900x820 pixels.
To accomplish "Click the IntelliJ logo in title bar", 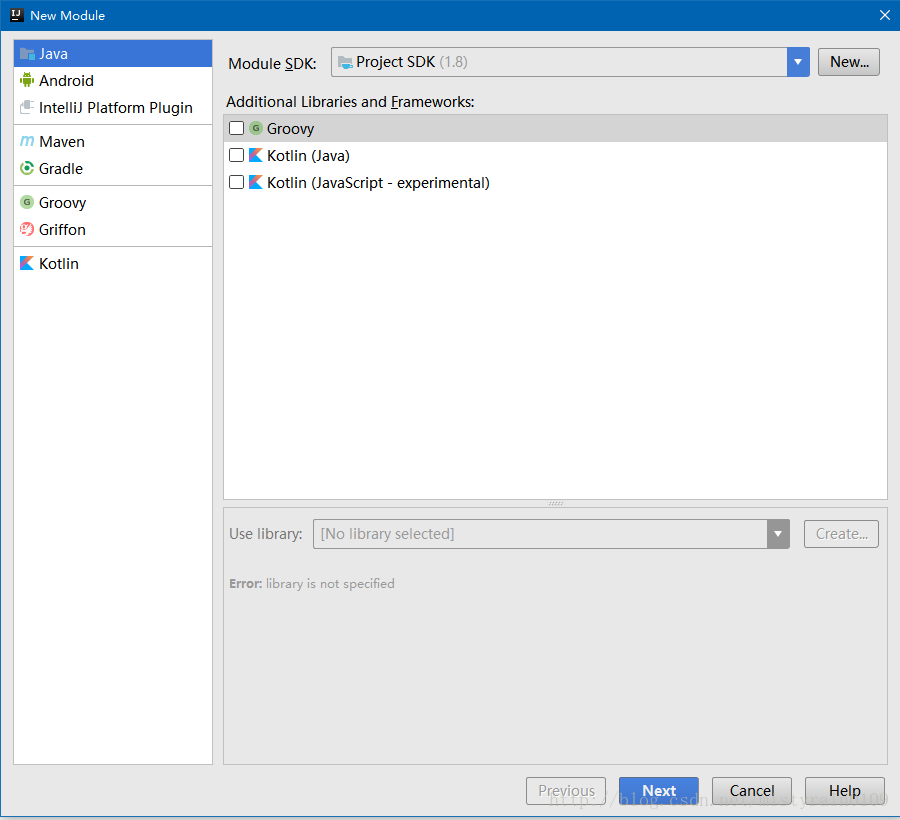I will coord(17,15).
